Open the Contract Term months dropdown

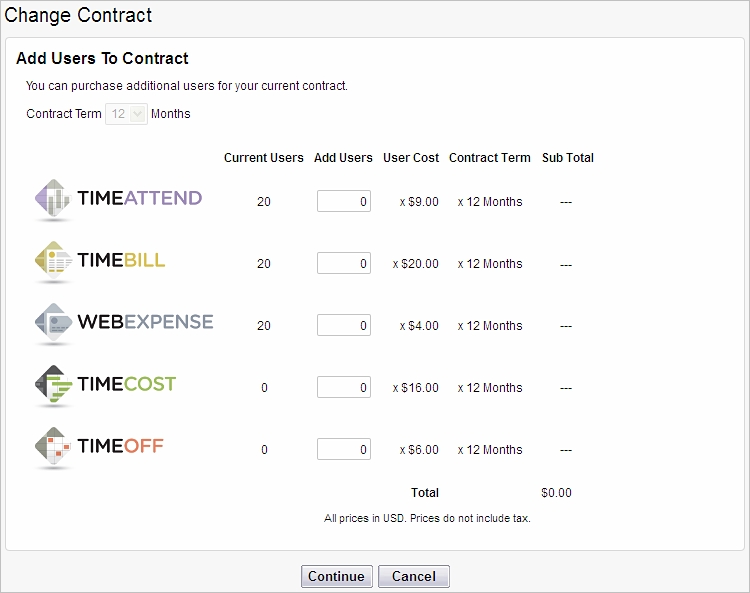click(126, 114)
